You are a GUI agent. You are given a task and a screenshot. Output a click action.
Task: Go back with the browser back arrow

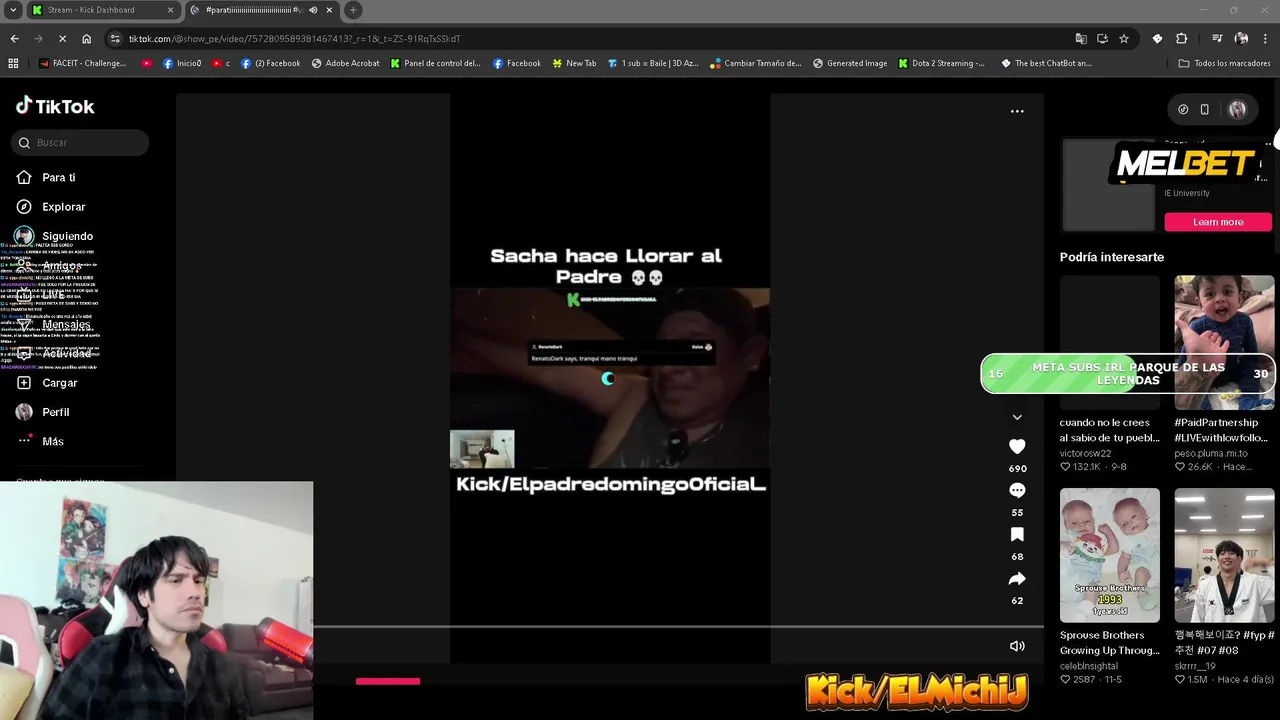(14, 38)
